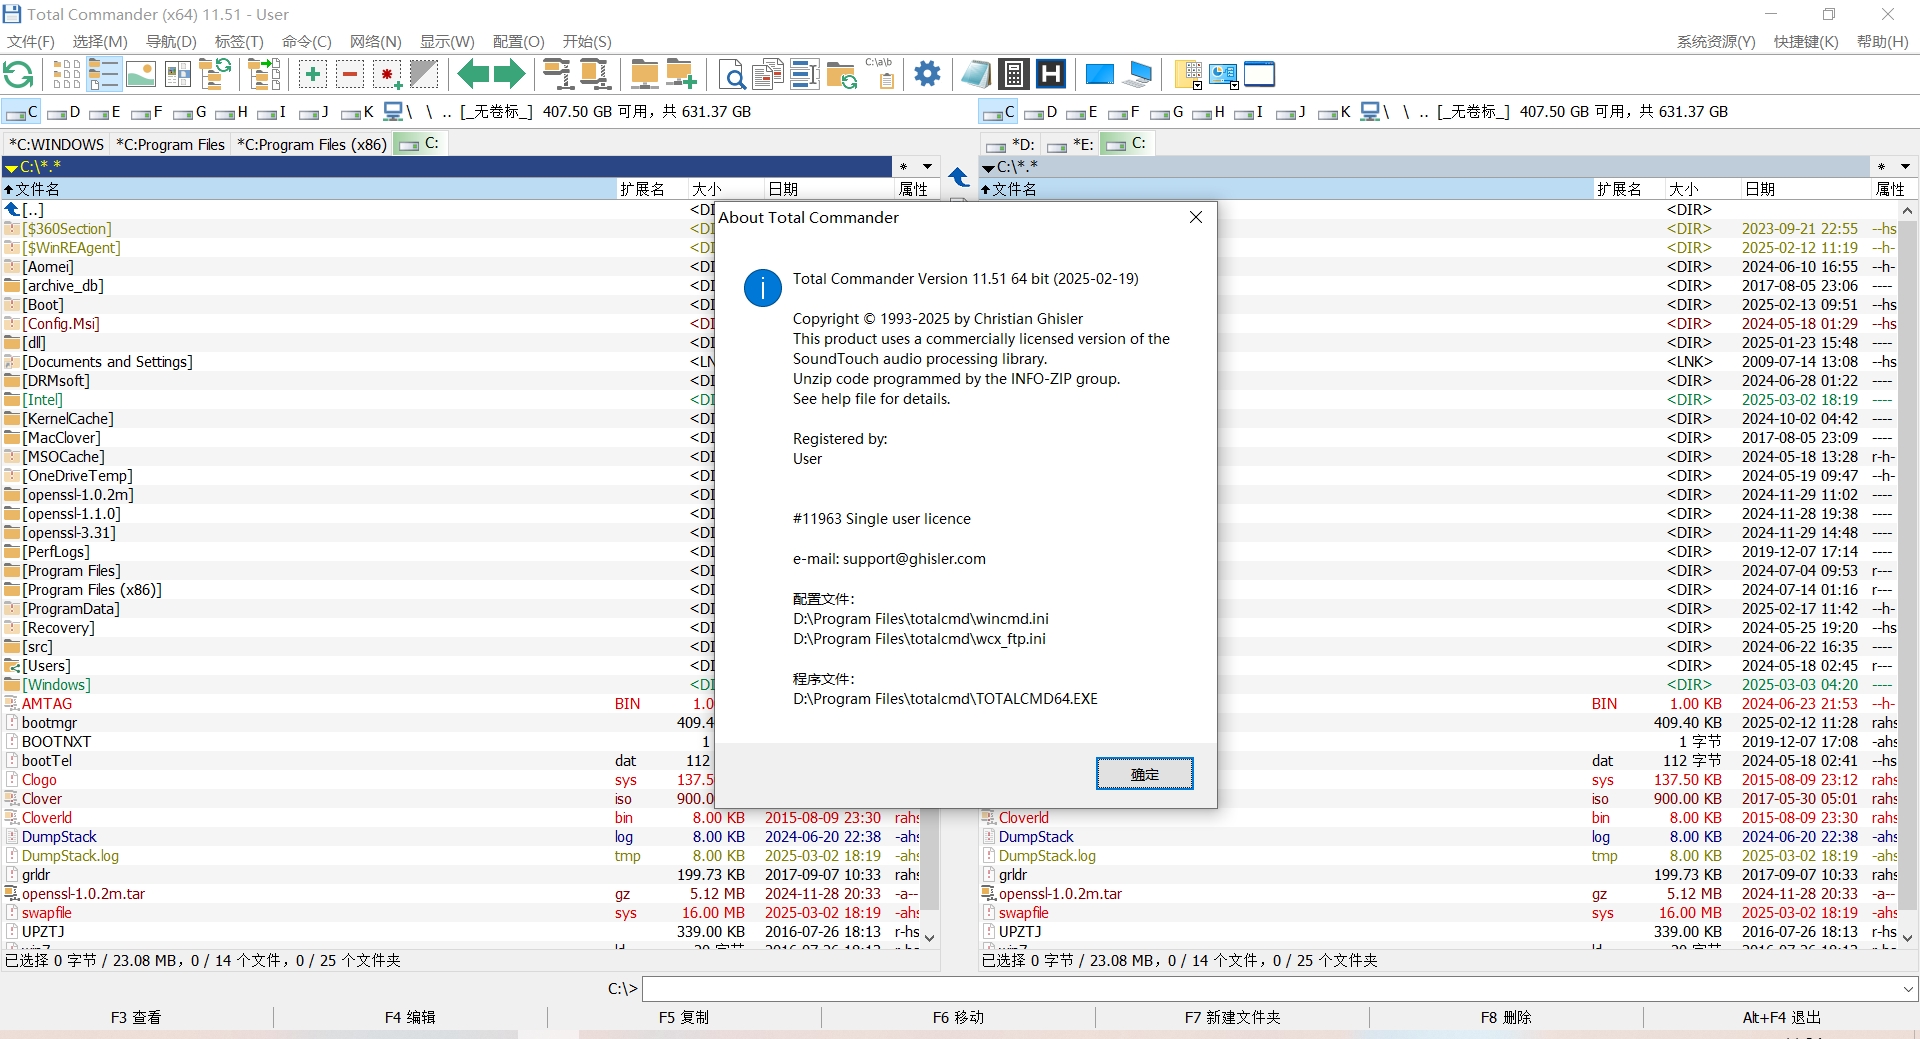Image resolution: width=1920 pixels, height=1039 pixels.
Task: Click the command line input field
Action: click(1270, 989)
